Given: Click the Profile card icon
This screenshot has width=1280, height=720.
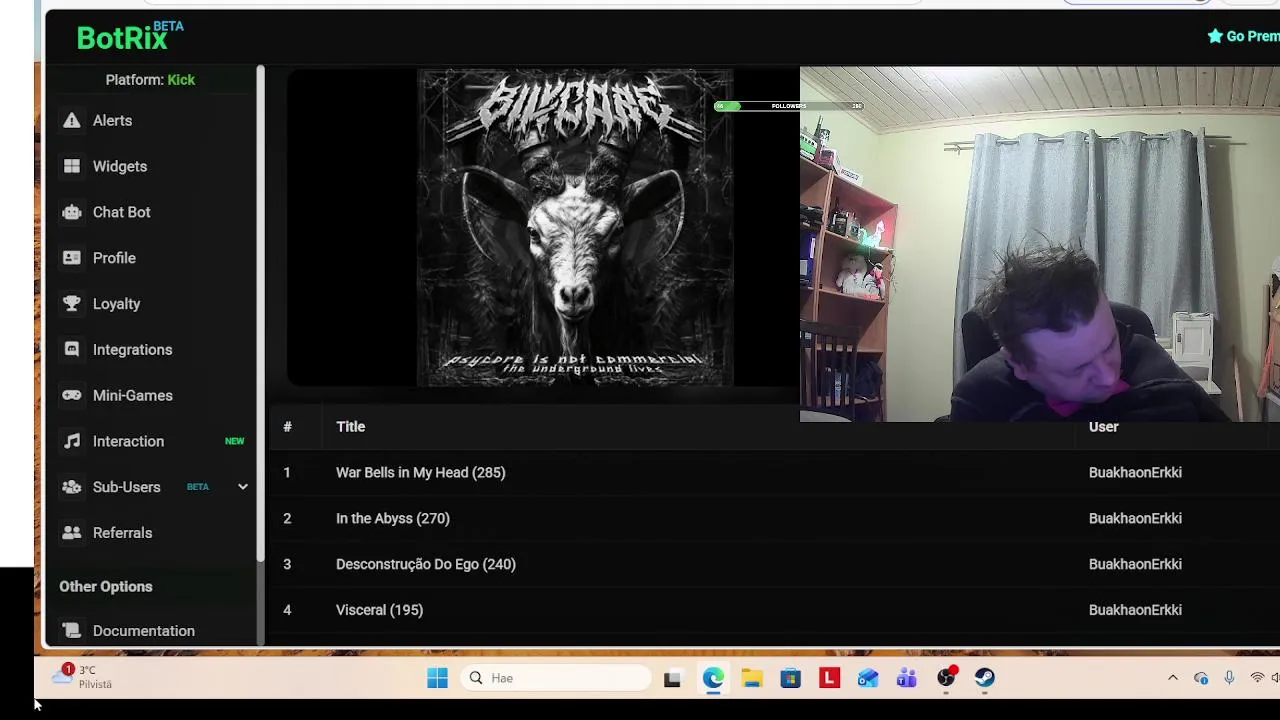Looking at the screenshot, I should [71, 258].
